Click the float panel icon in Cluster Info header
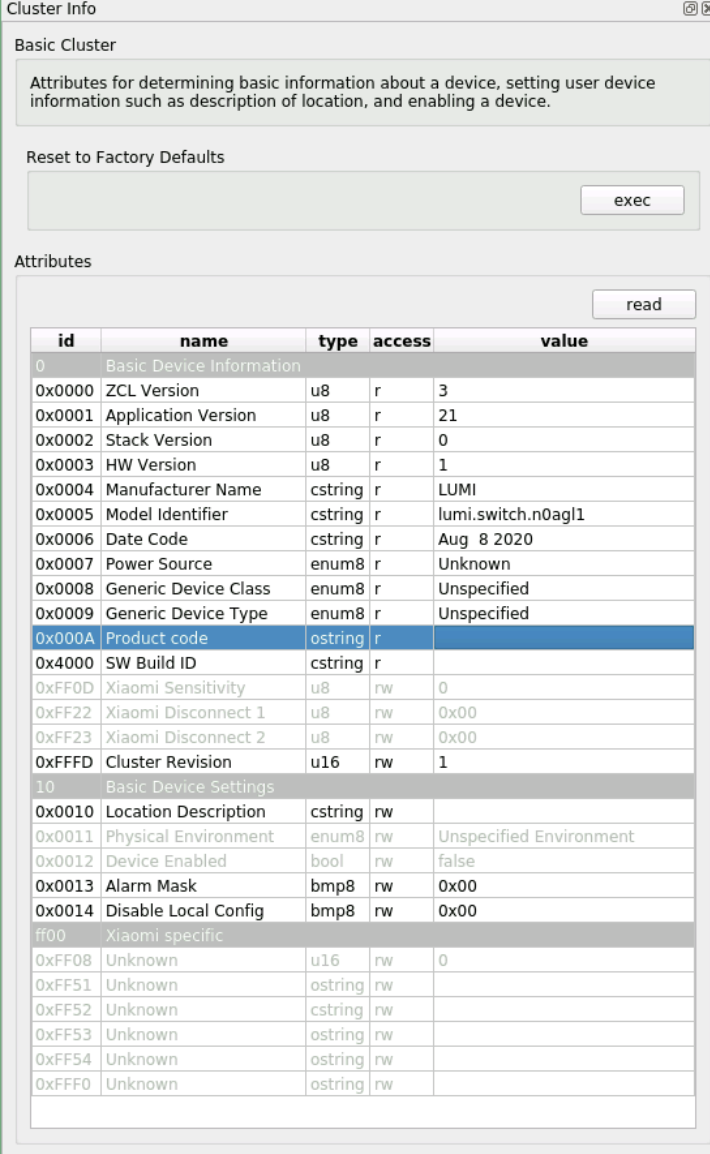Screen dimensions: 710x1154 pyautogui.click(x=689, y=9)
